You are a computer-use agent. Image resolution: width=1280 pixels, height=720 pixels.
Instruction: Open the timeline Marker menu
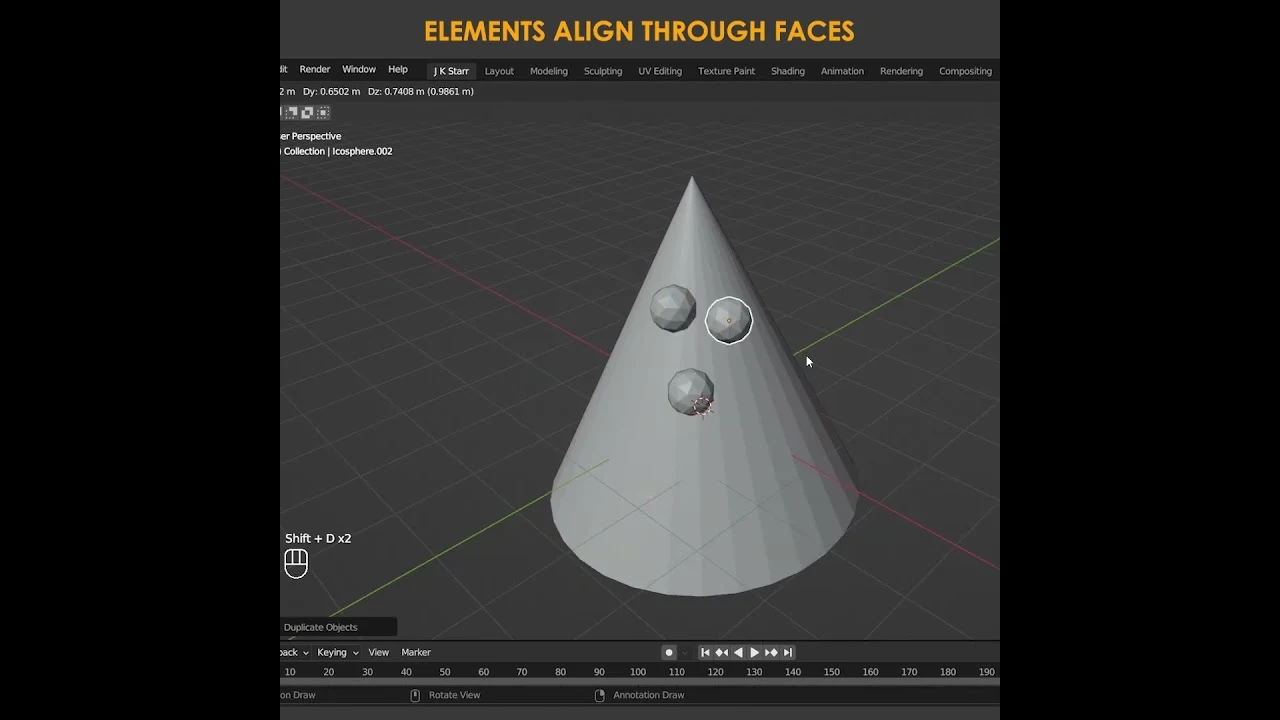tap(416, 652)
